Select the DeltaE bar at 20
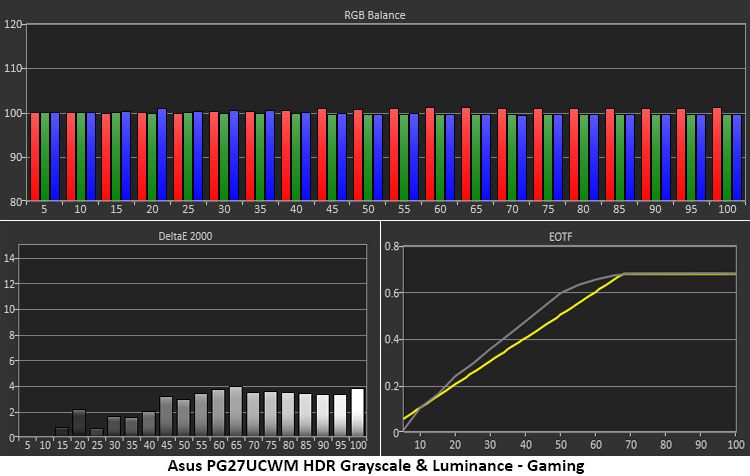Screen dimensions: 750x476 (79, 422)
